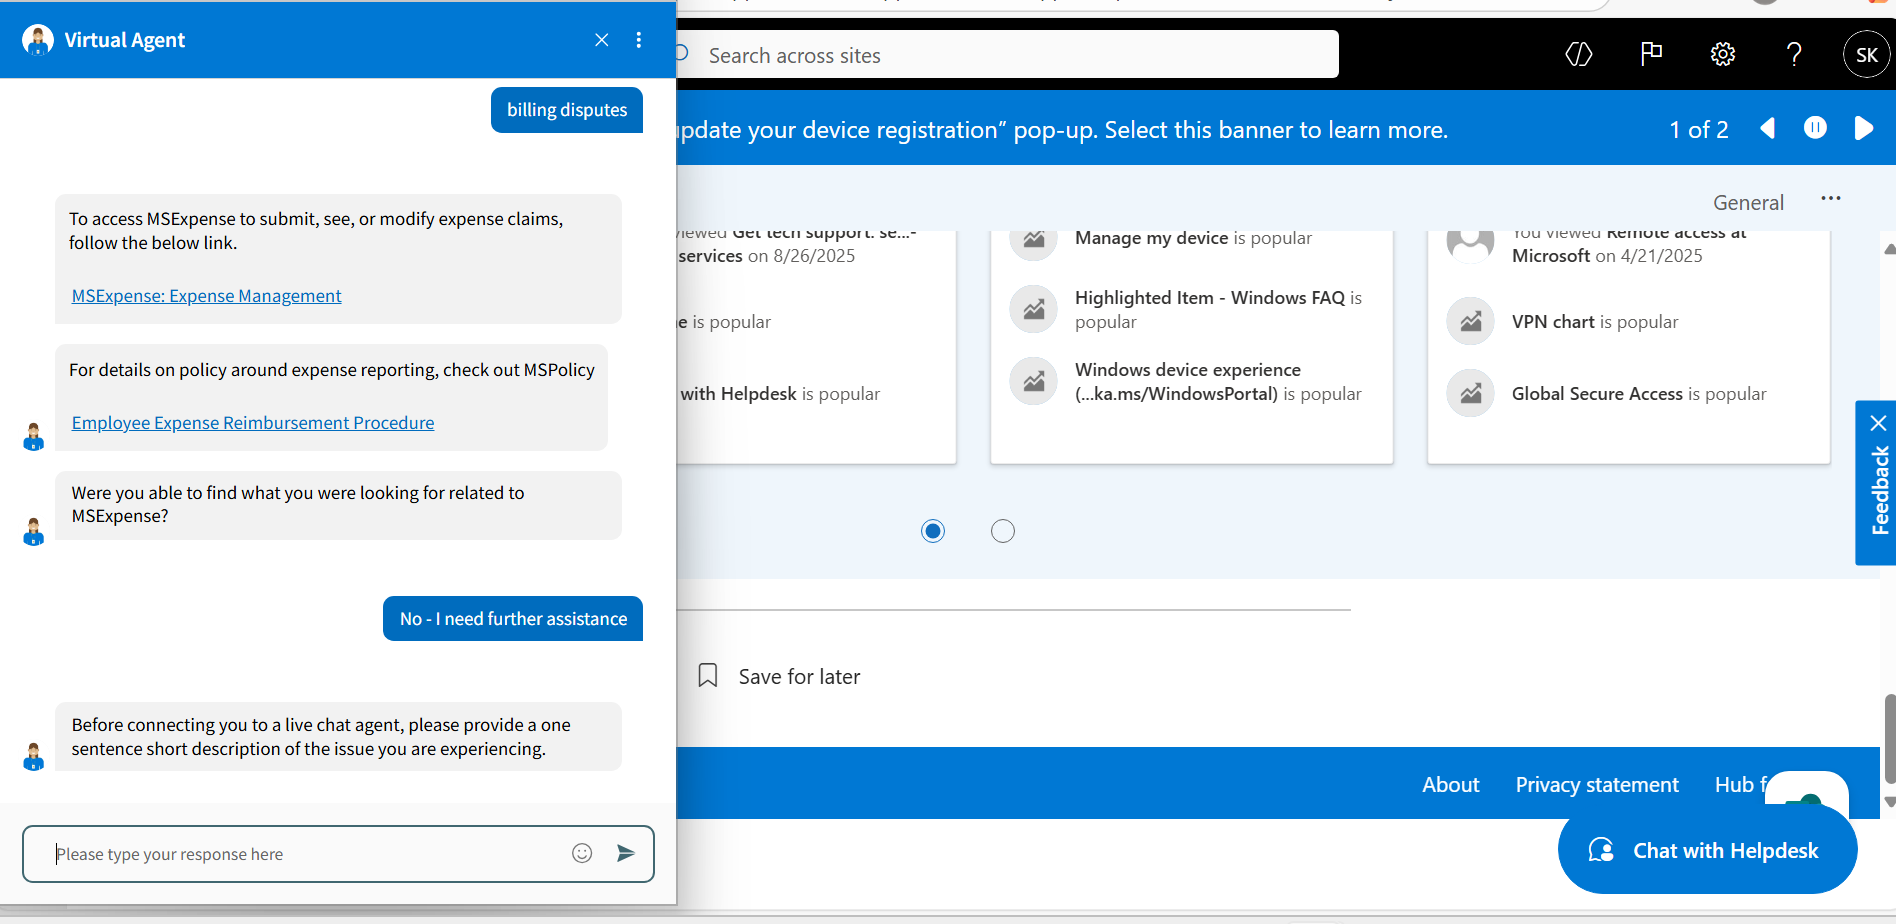1896x924 pixels.
Task: Open the 'with Helpdesk is popular' item
Action: pos(780,394)
